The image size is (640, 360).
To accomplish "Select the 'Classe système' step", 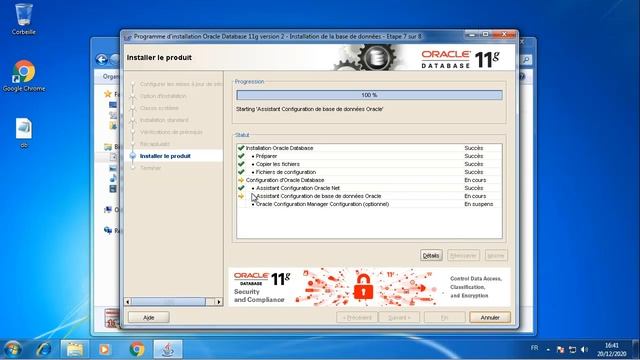I will [x=159, y=108].
